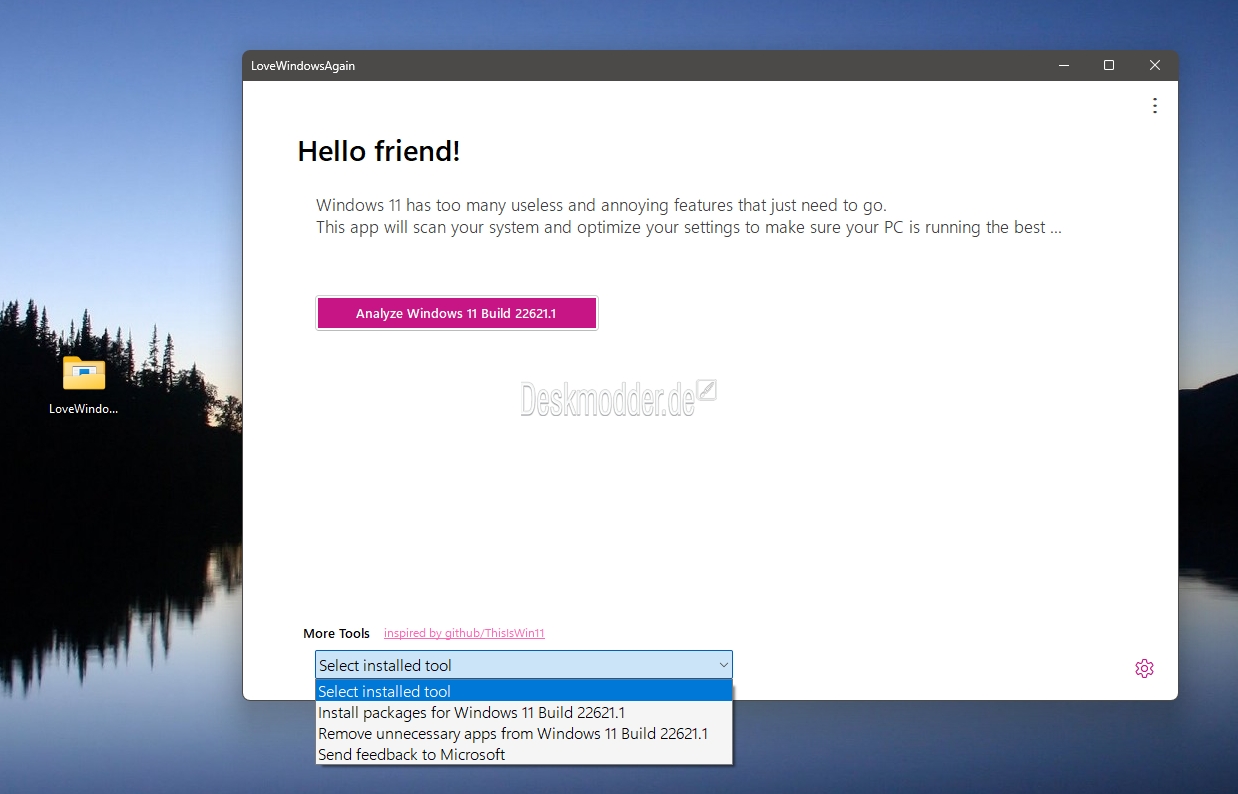The height and width of the screenshot is (794, 1238).
Task: Open the three-dot options menu
Action: tap(1155, 105)
